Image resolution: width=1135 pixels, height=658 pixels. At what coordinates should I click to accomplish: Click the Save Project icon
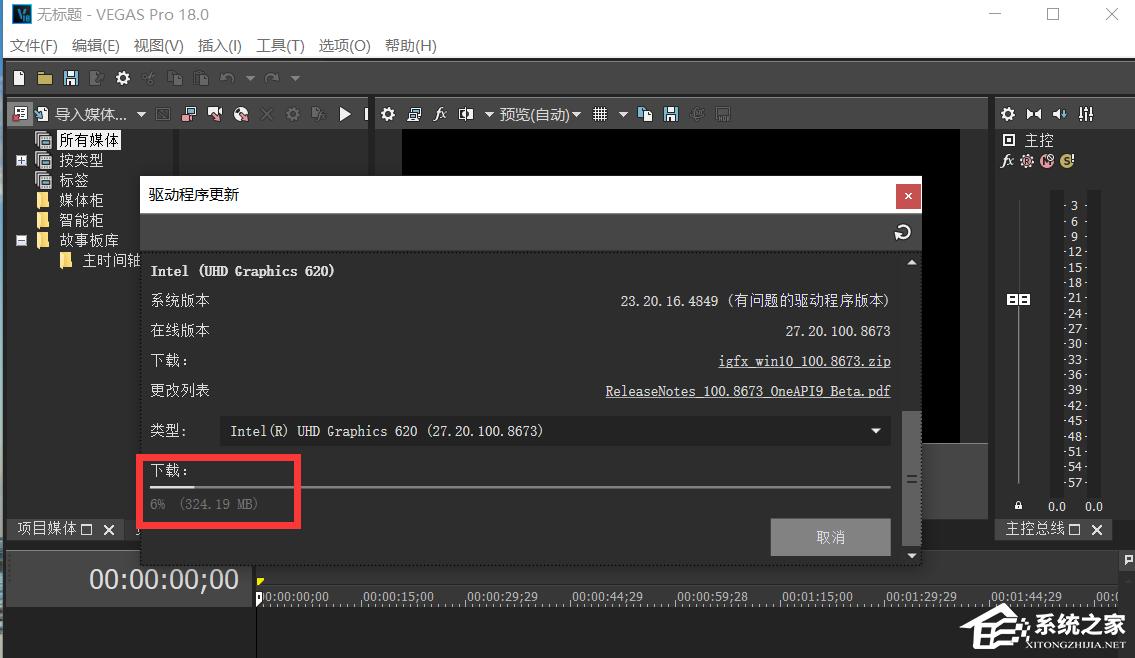pos(70,77)
